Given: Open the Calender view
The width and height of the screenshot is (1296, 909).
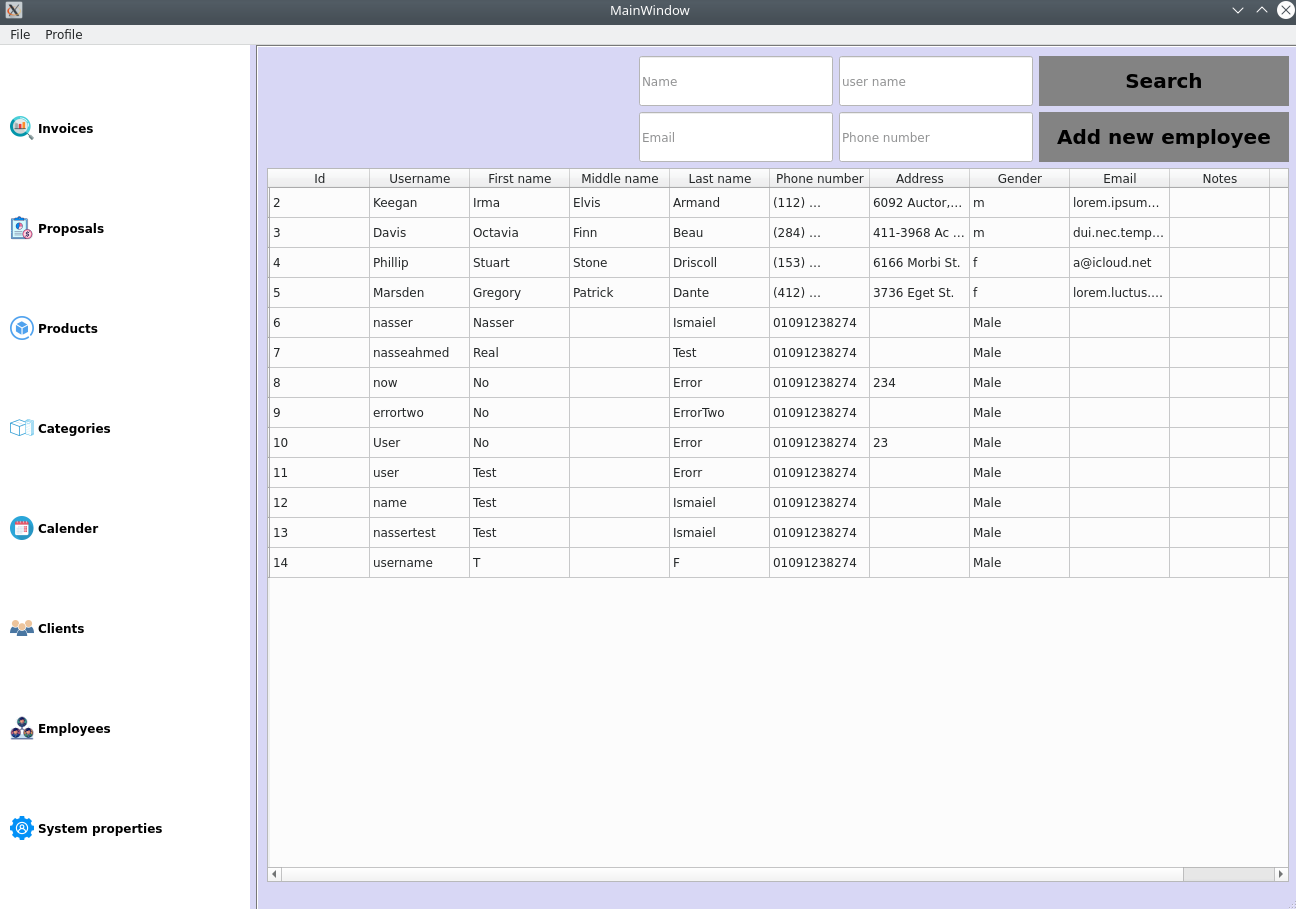Looking at the screenshot, I should click(68, 528).
